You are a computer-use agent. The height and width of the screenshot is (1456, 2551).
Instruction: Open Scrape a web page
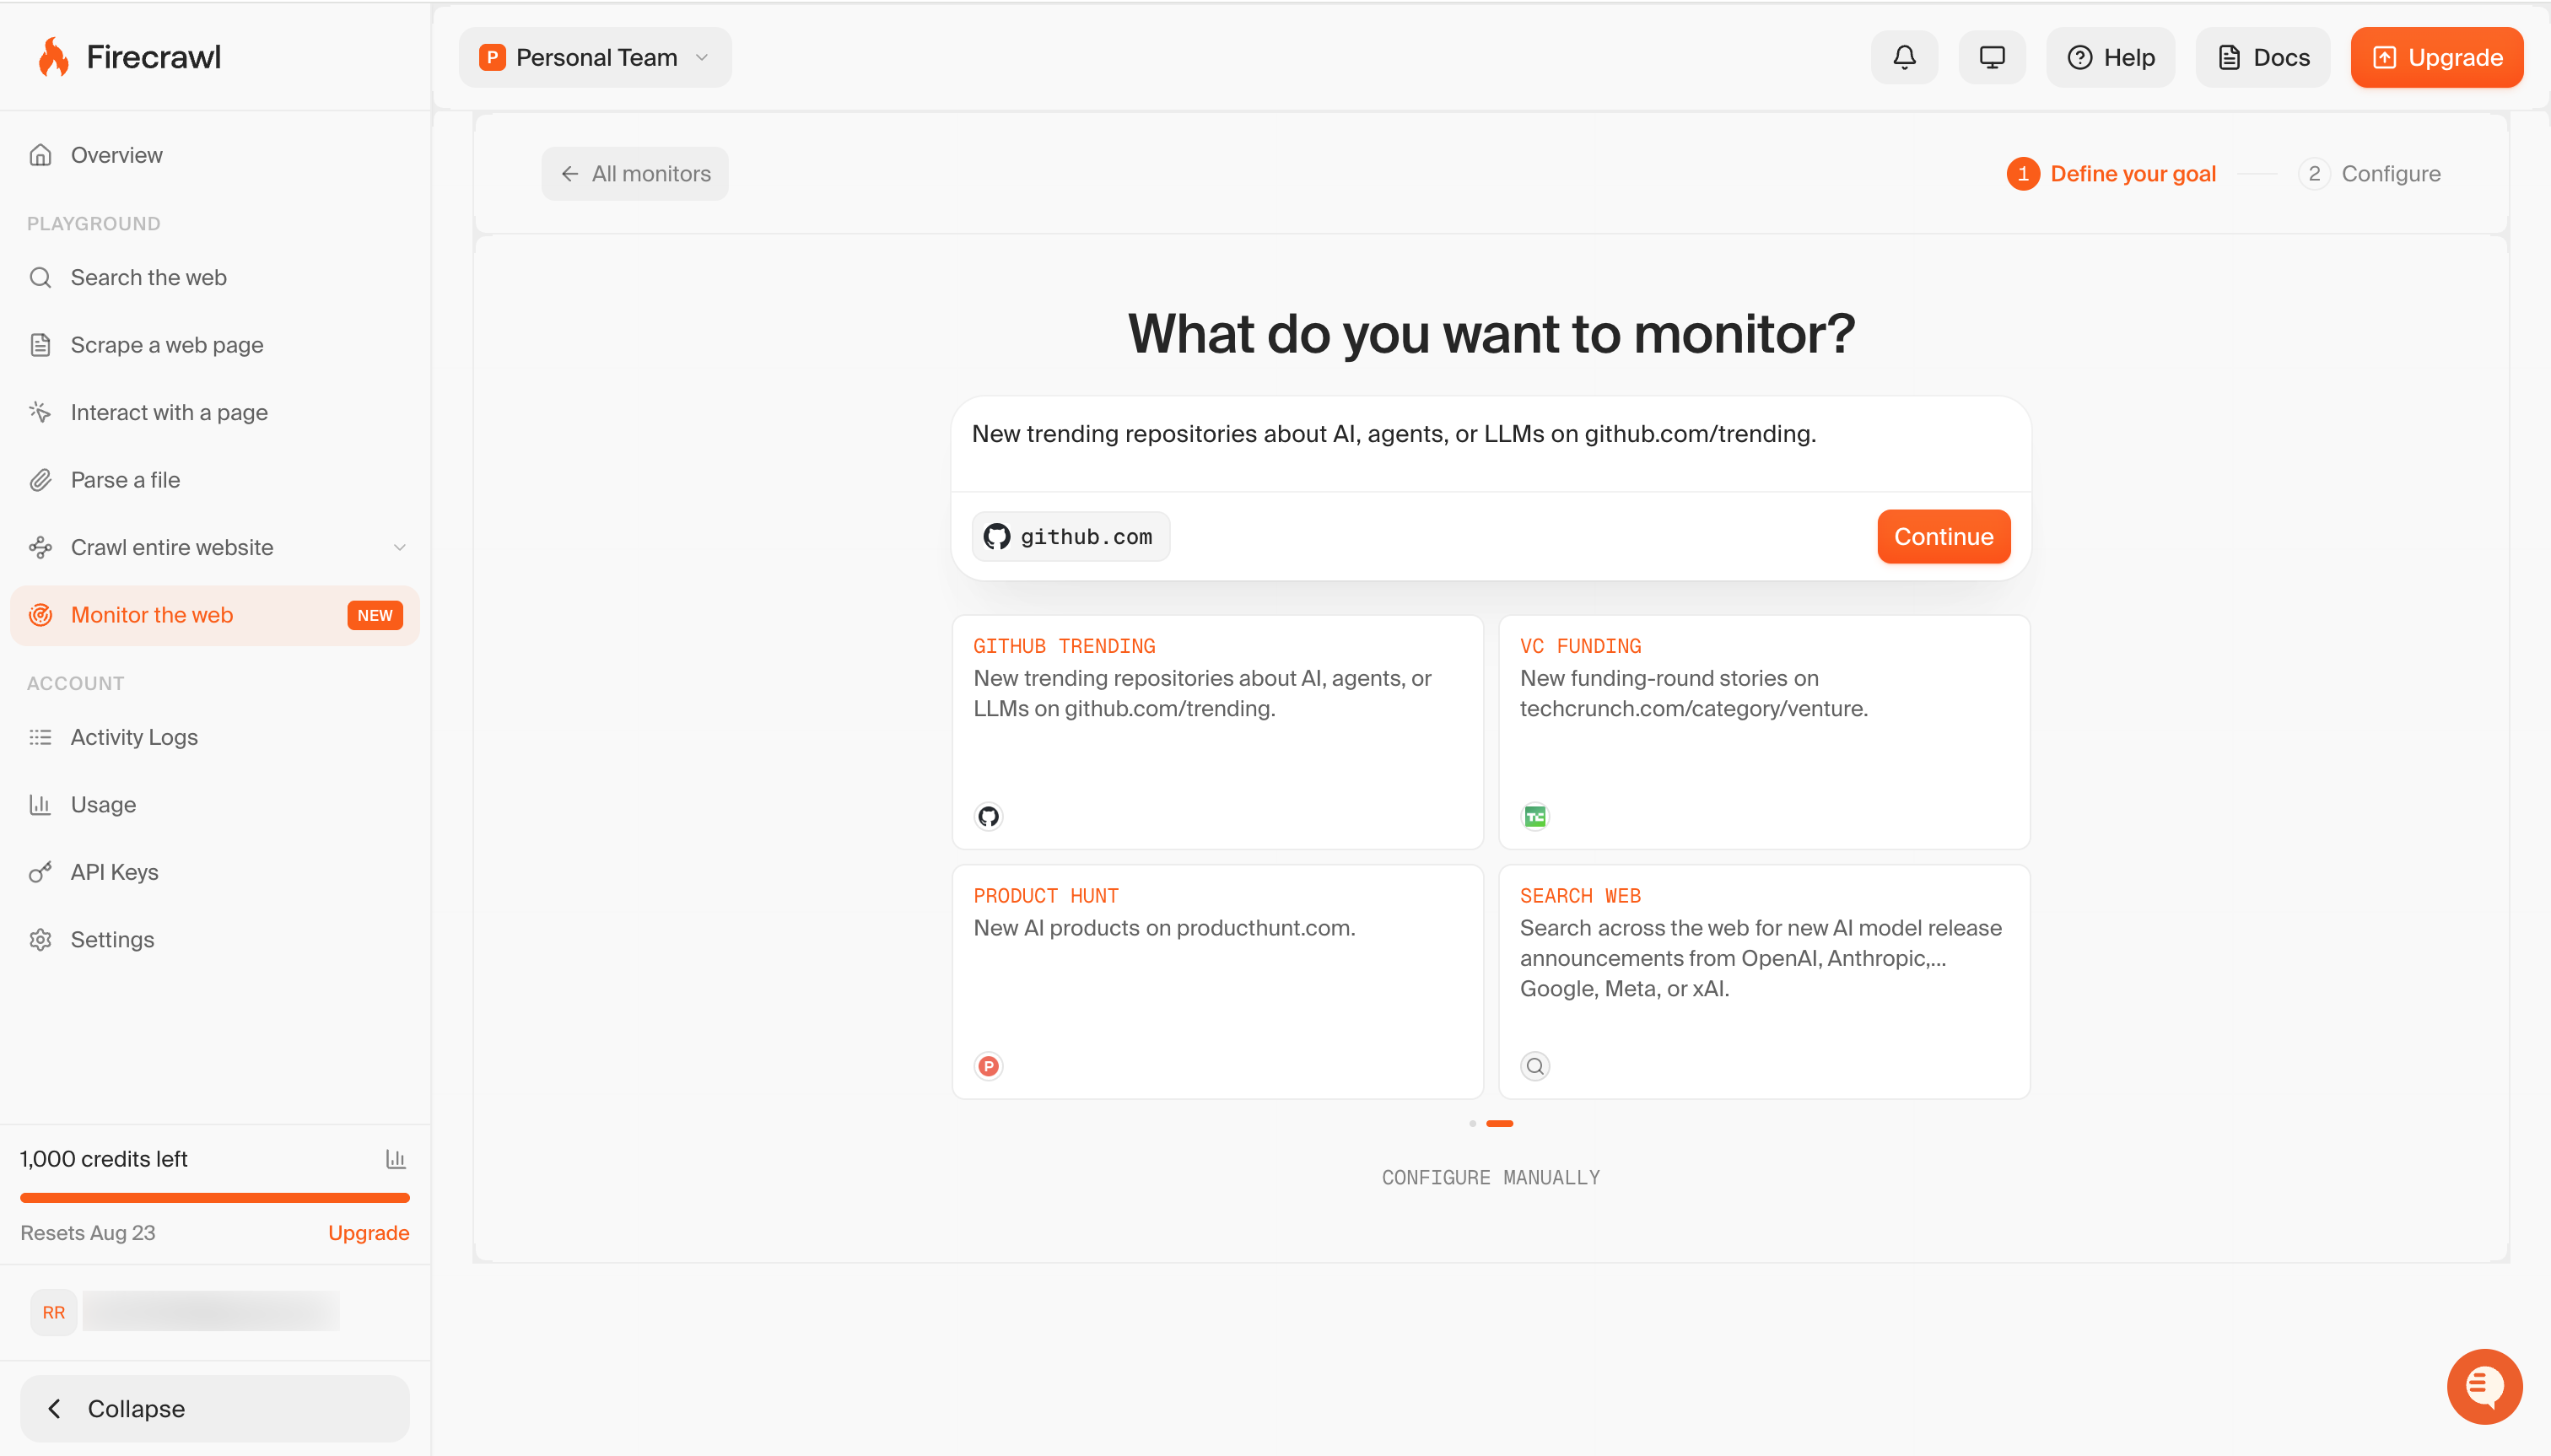point(215,345)
